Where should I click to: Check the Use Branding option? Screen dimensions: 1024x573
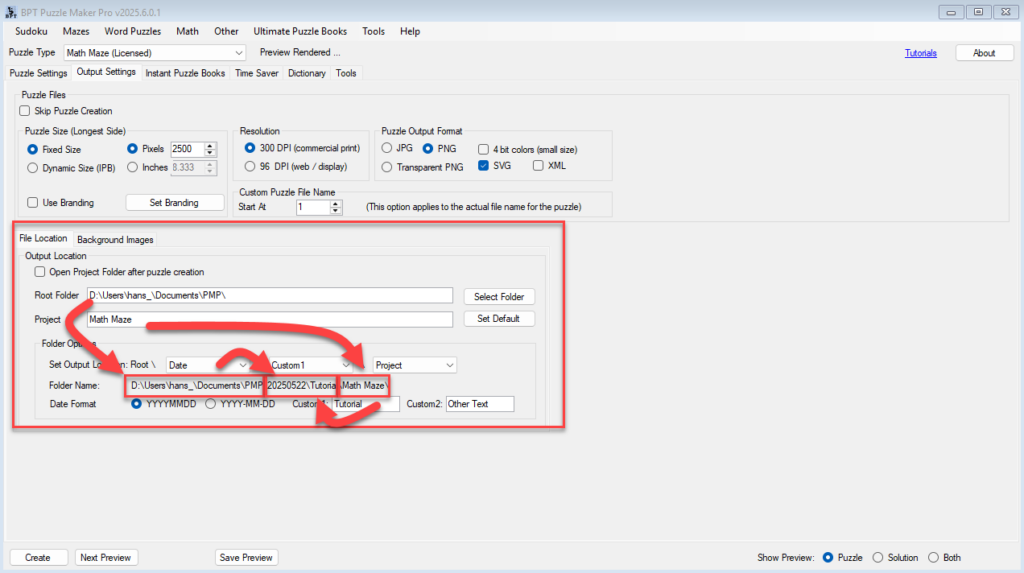point(33,203)
